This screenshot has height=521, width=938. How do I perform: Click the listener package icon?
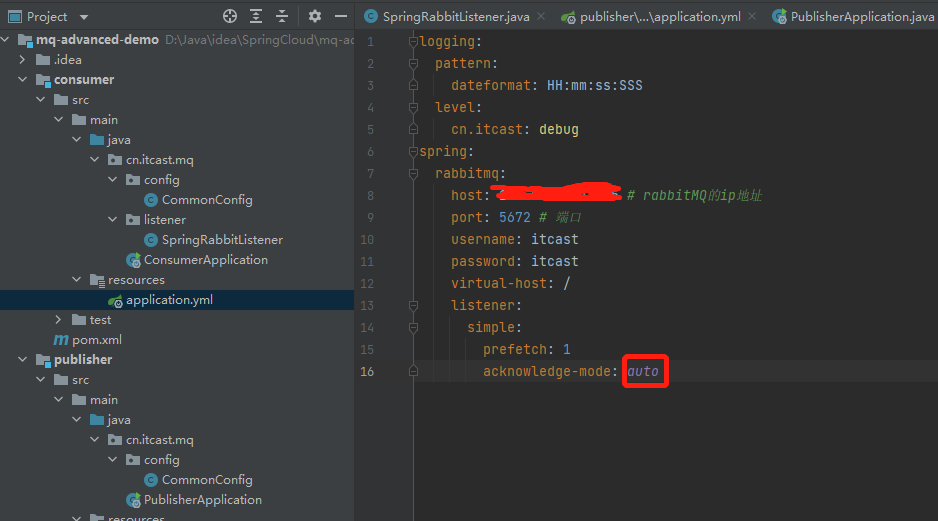pyautogui.click(x=133, y=220)
